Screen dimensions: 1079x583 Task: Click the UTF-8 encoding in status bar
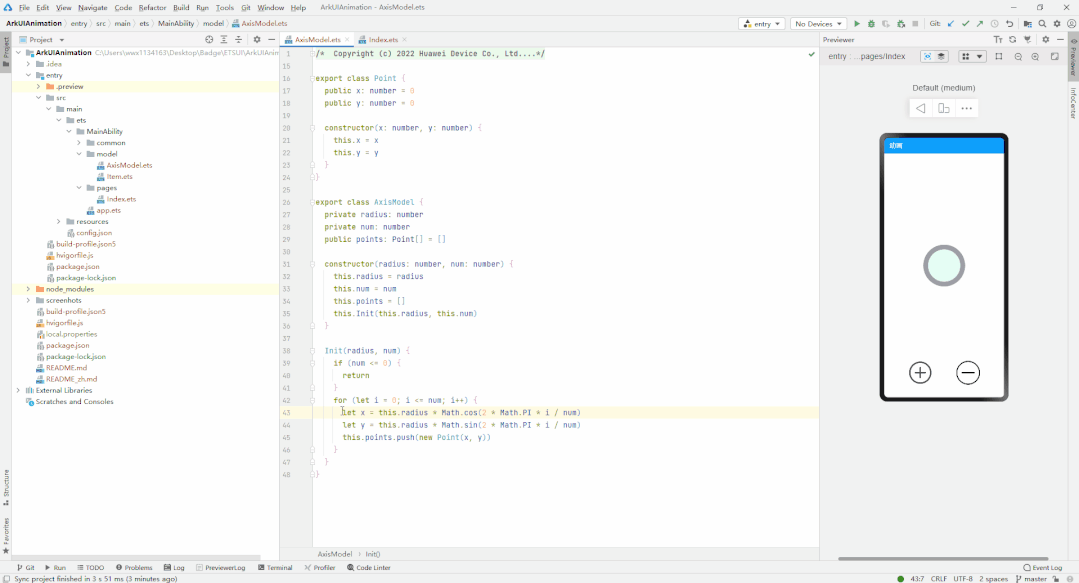(x=963, y=579)
